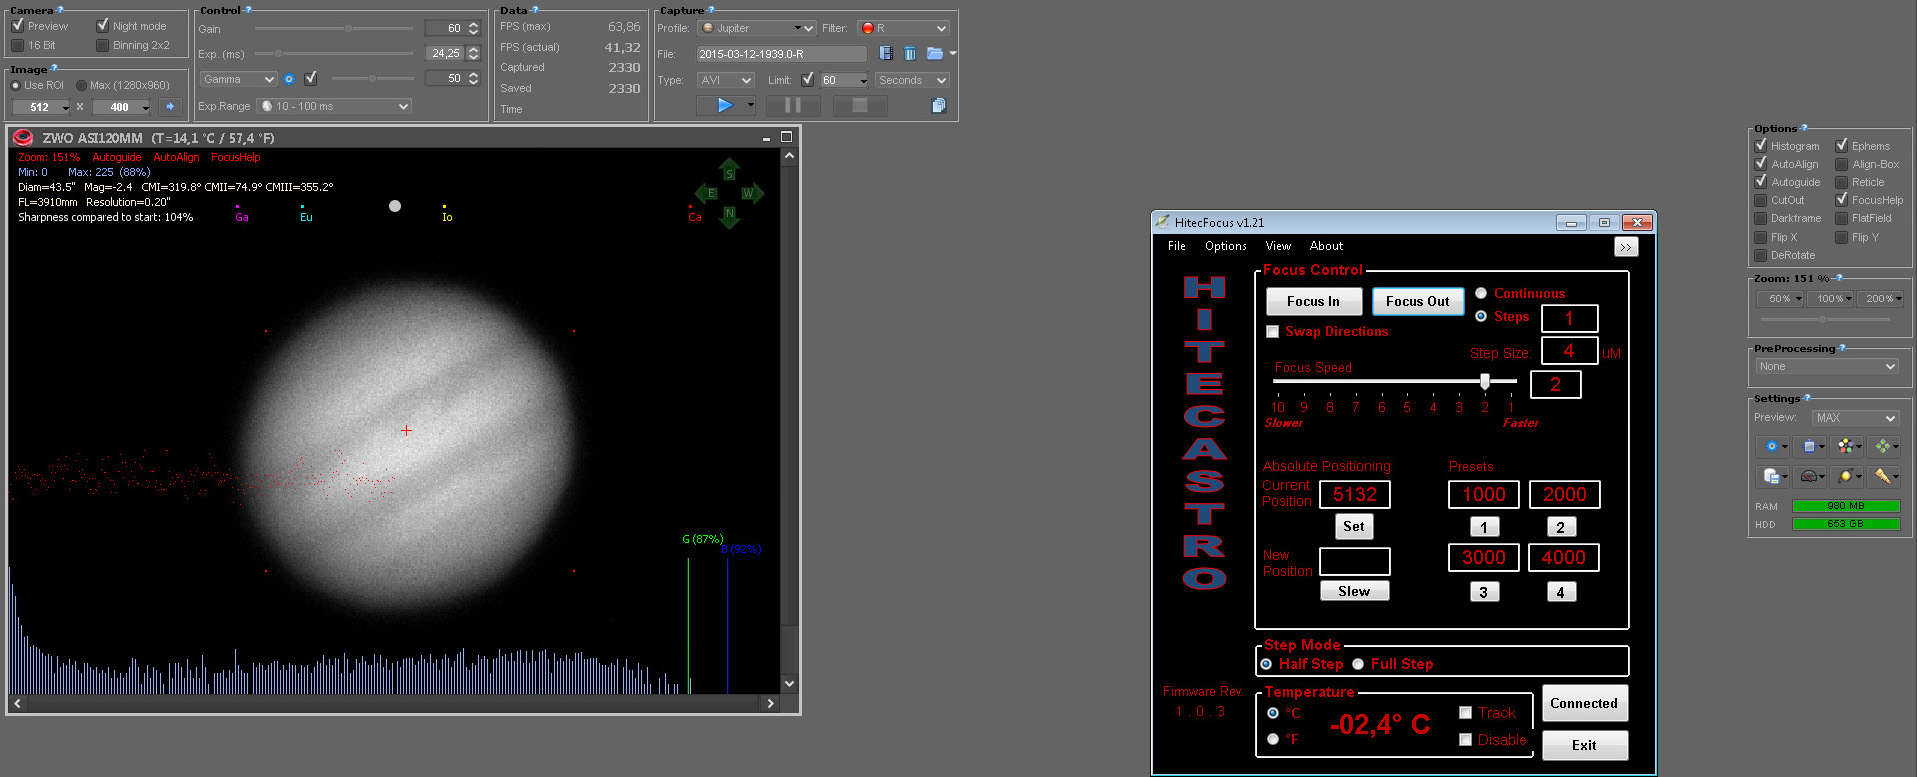This screenshot has height=777, width=1917.
Task: Click the Zoom slider in Zoom panel
Action: (x=1825, y=319)
